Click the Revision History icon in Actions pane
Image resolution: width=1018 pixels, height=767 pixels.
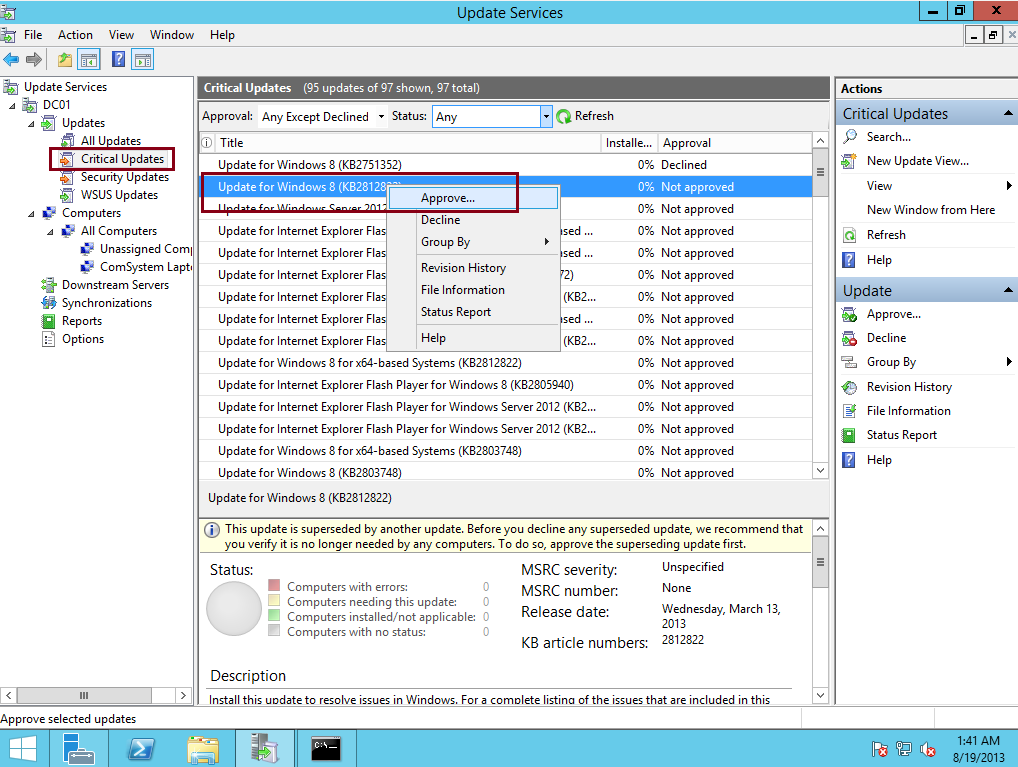(x=849, y=387)
